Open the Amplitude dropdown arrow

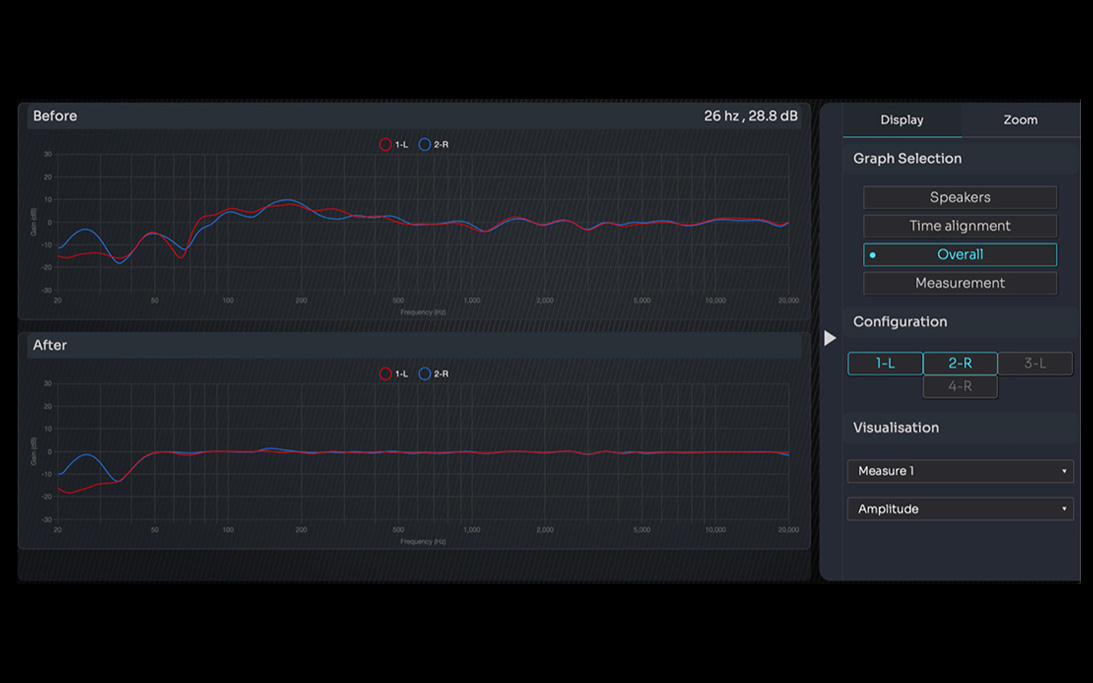click(x=1063, y=509)
